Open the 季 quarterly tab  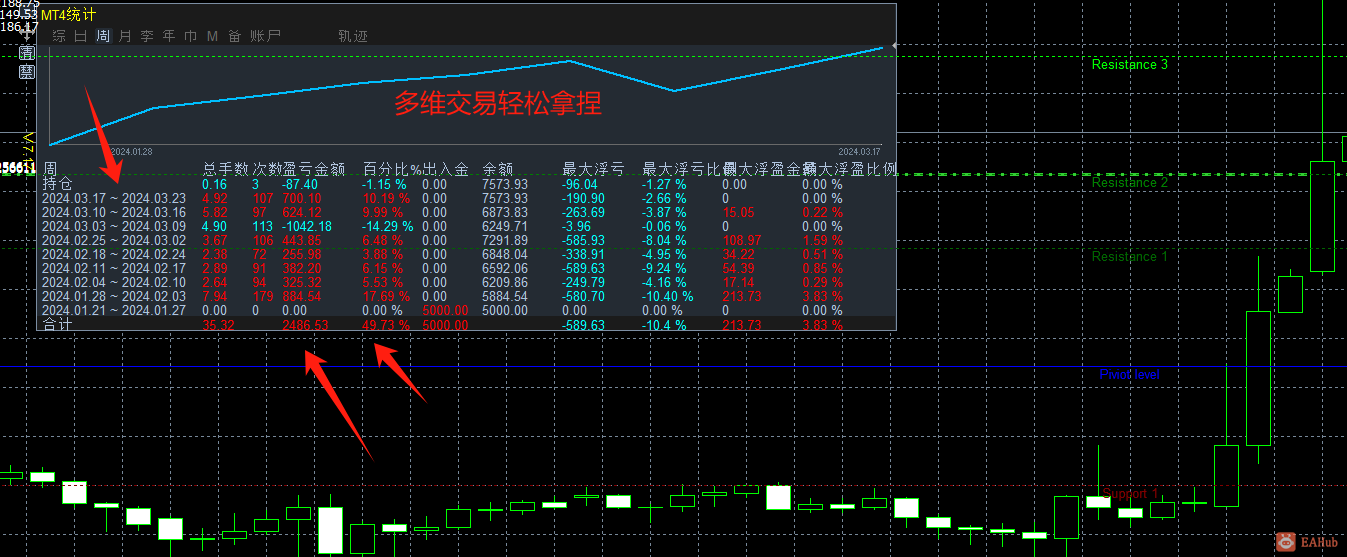147,36
